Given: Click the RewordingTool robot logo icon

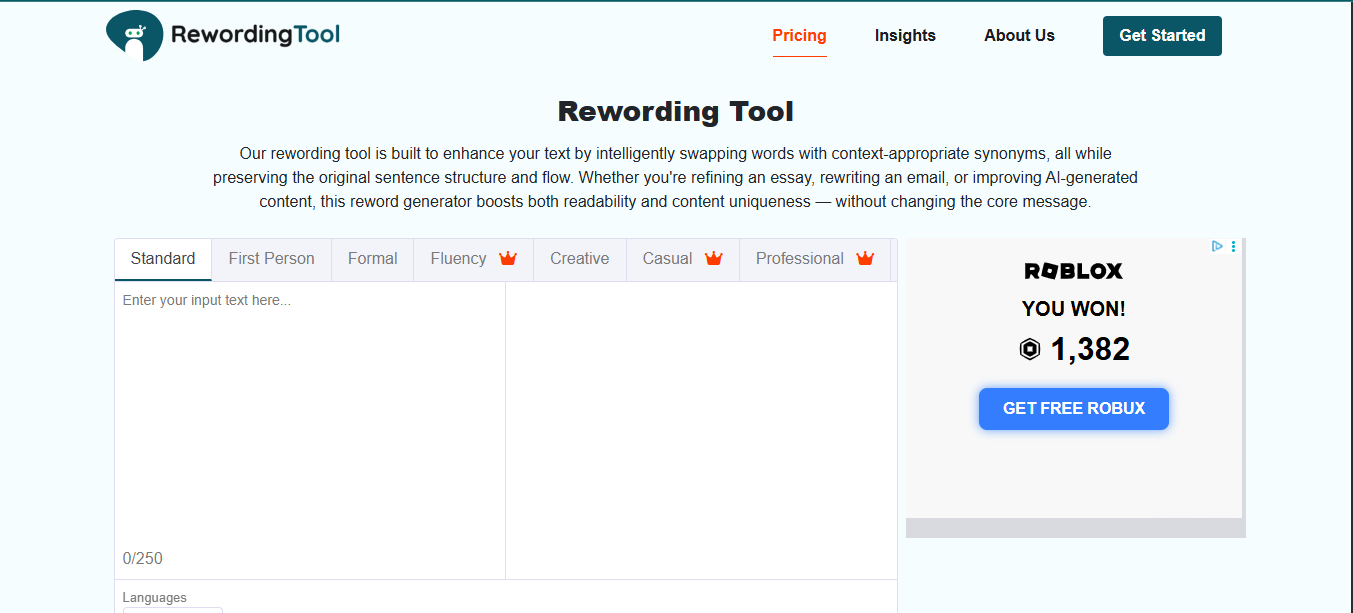Looking at the screenshot, I should point(134,36).
